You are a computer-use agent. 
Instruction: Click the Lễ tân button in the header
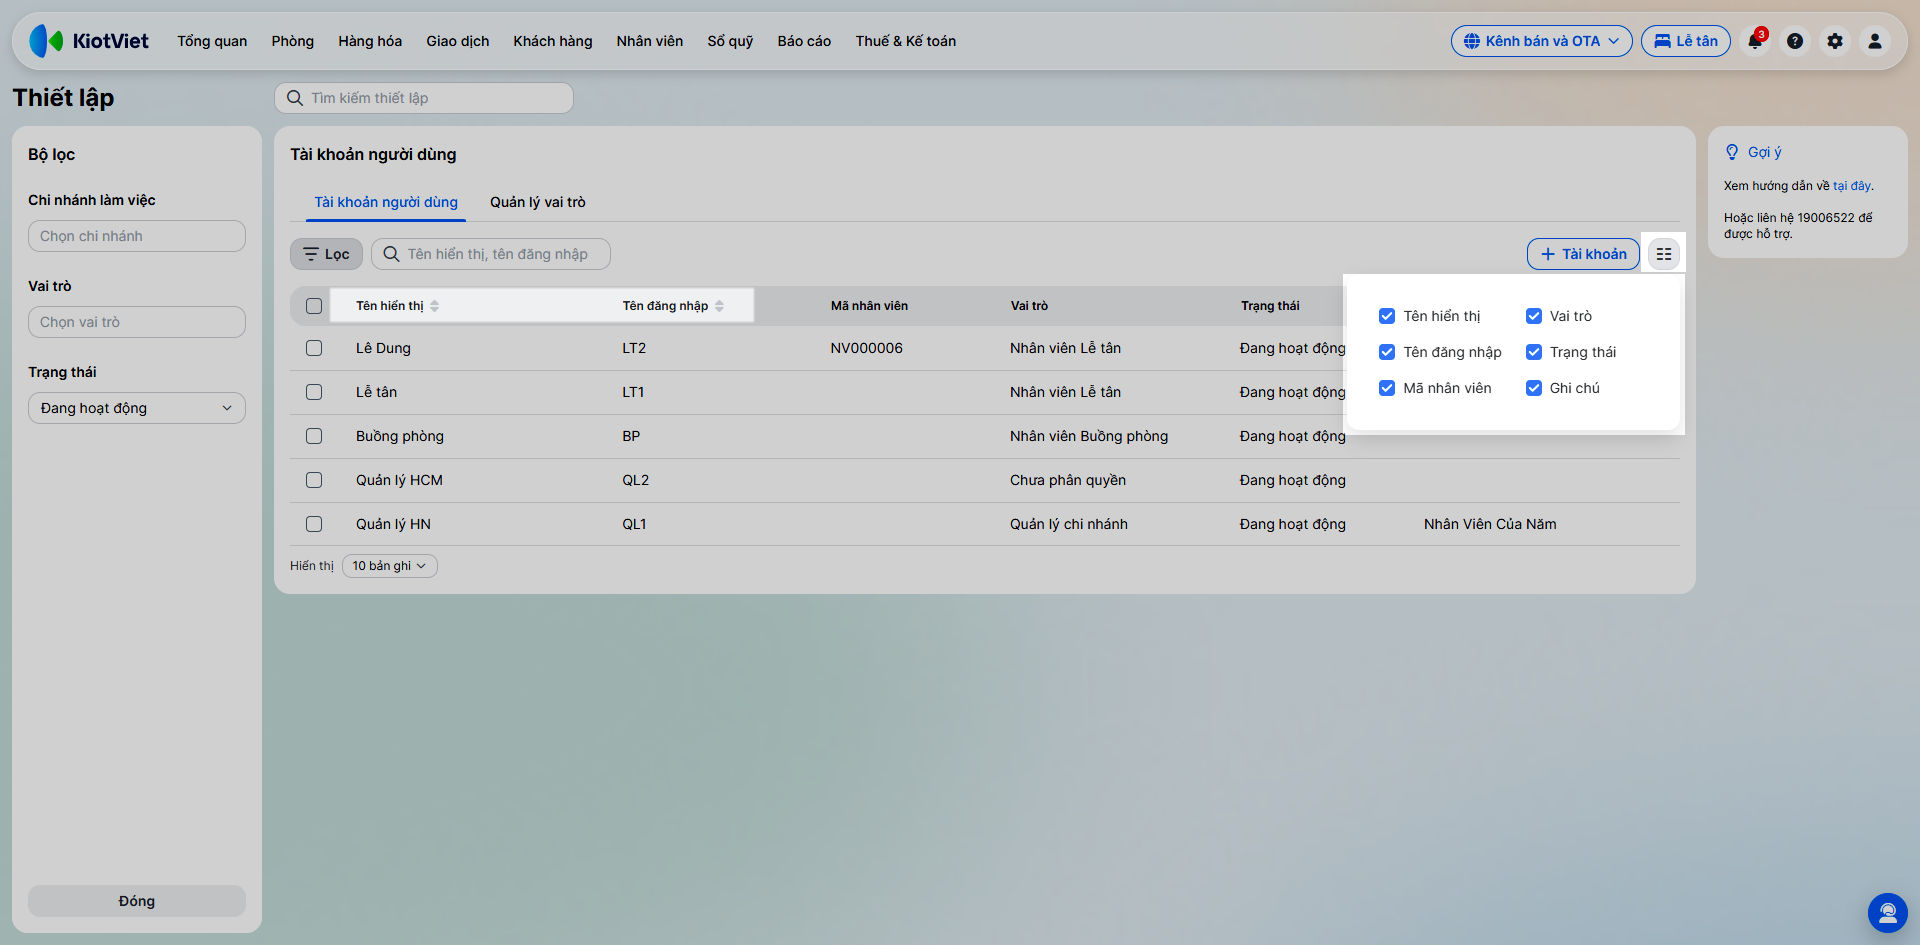coord(1686,41)
